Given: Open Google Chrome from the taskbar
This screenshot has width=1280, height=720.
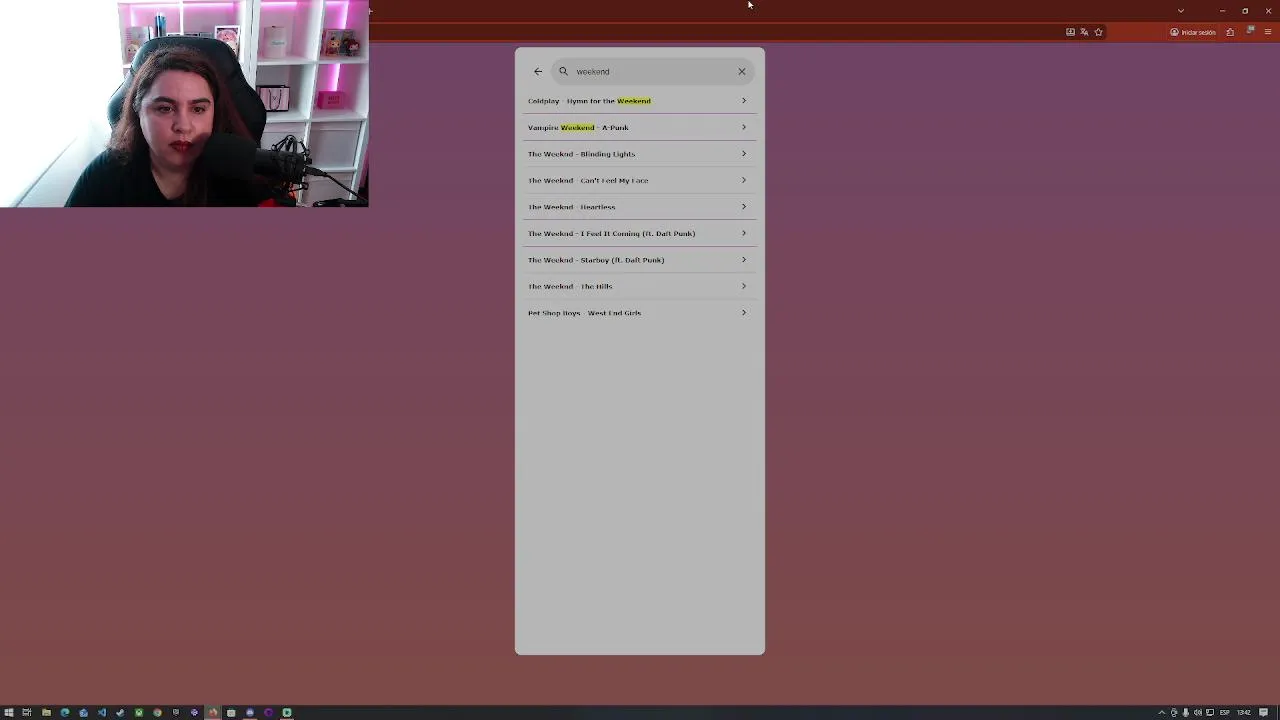Looking at the screenshot, I should 157,713.
